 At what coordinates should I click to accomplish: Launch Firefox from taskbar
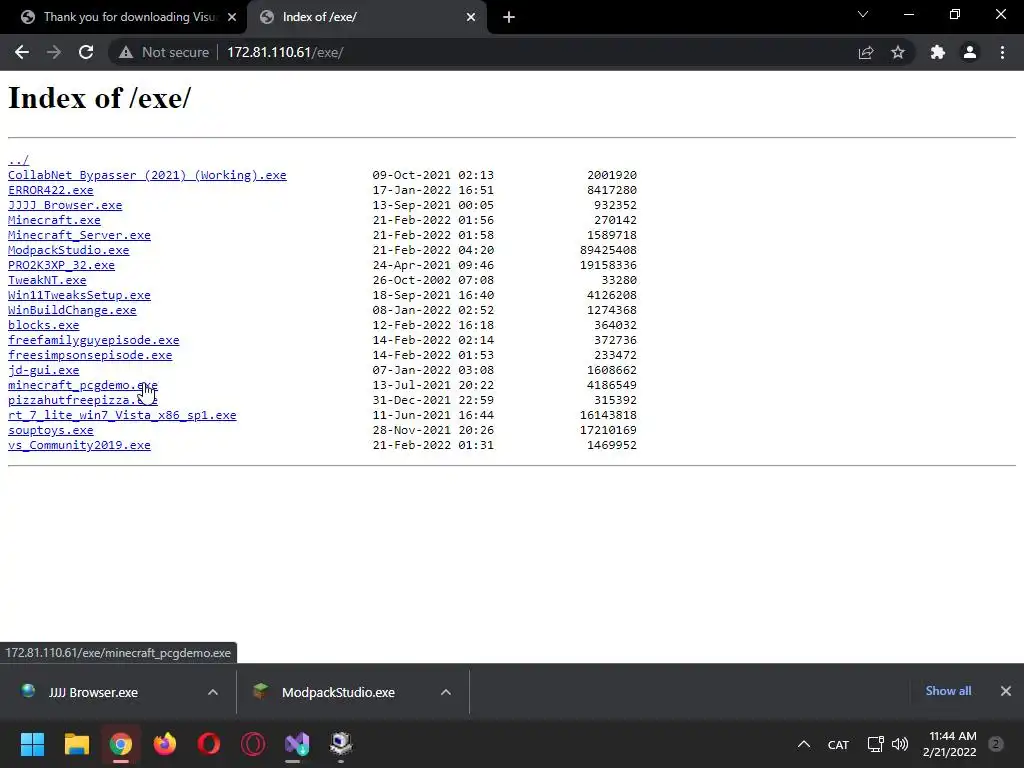[165, 744]
